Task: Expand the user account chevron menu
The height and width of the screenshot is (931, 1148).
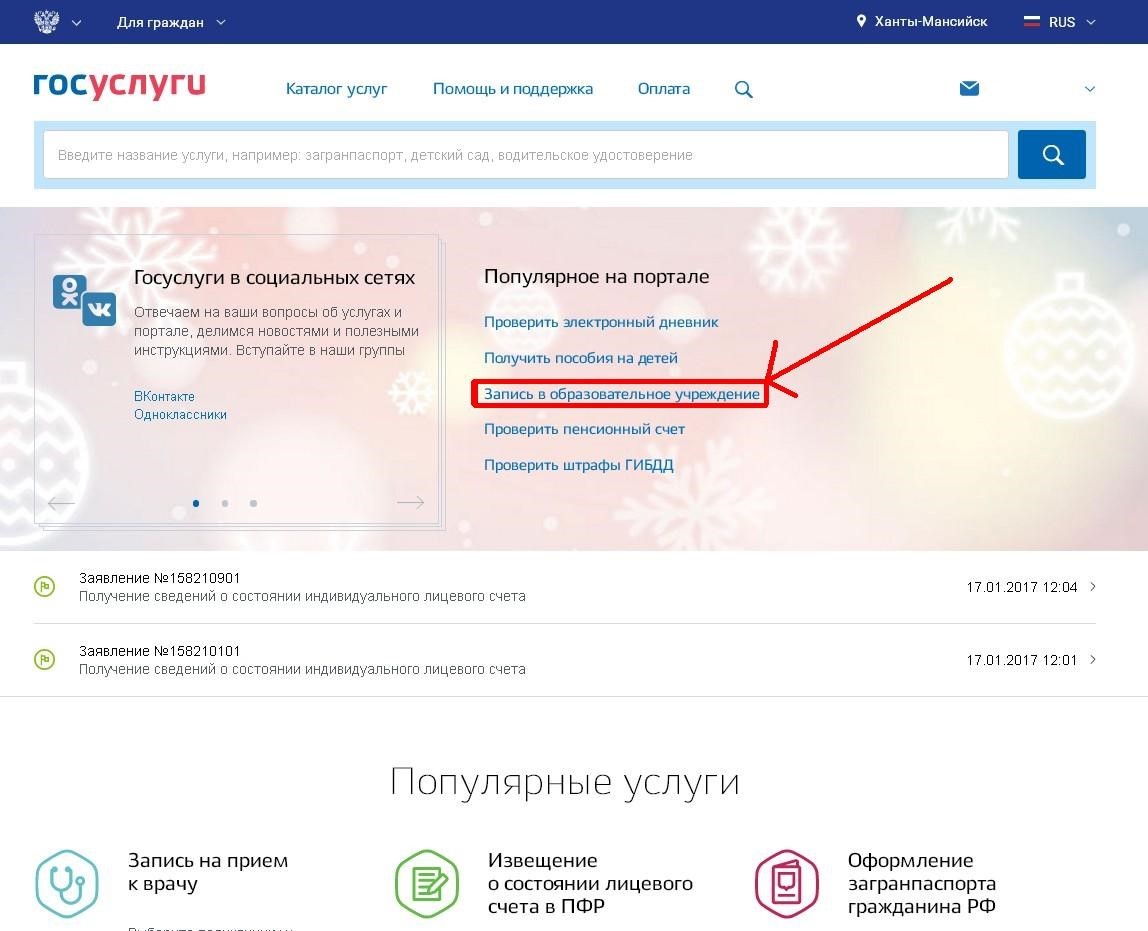Action: tap(1090, 89)
